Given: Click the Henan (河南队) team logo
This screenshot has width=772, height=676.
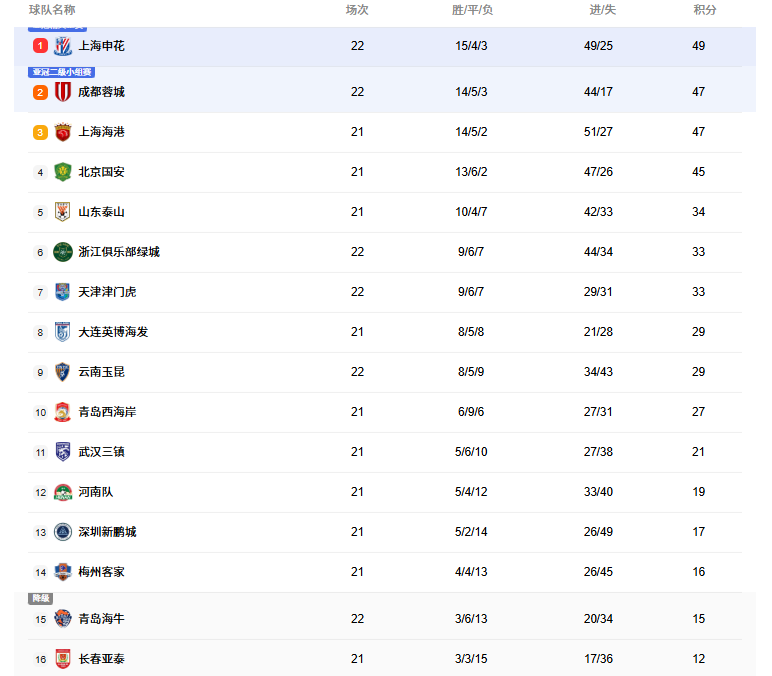Looking at the screenshot, I should click(63, 492).
